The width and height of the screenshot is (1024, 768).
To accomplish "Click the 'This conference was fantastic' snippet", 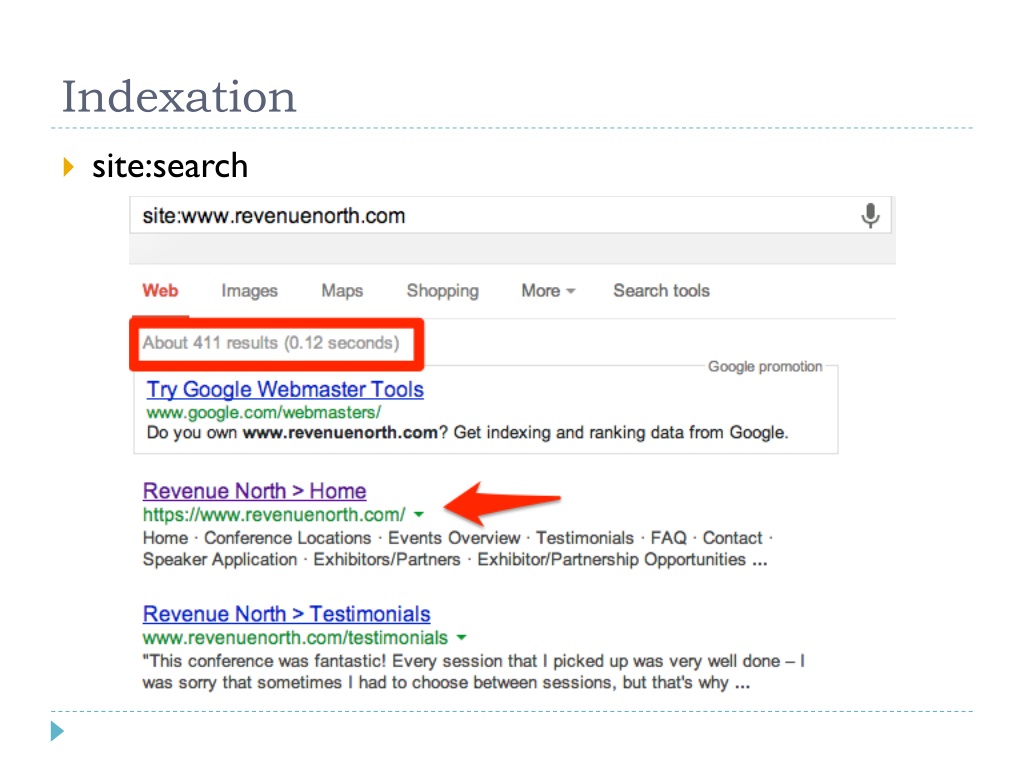I will (473, 672).
